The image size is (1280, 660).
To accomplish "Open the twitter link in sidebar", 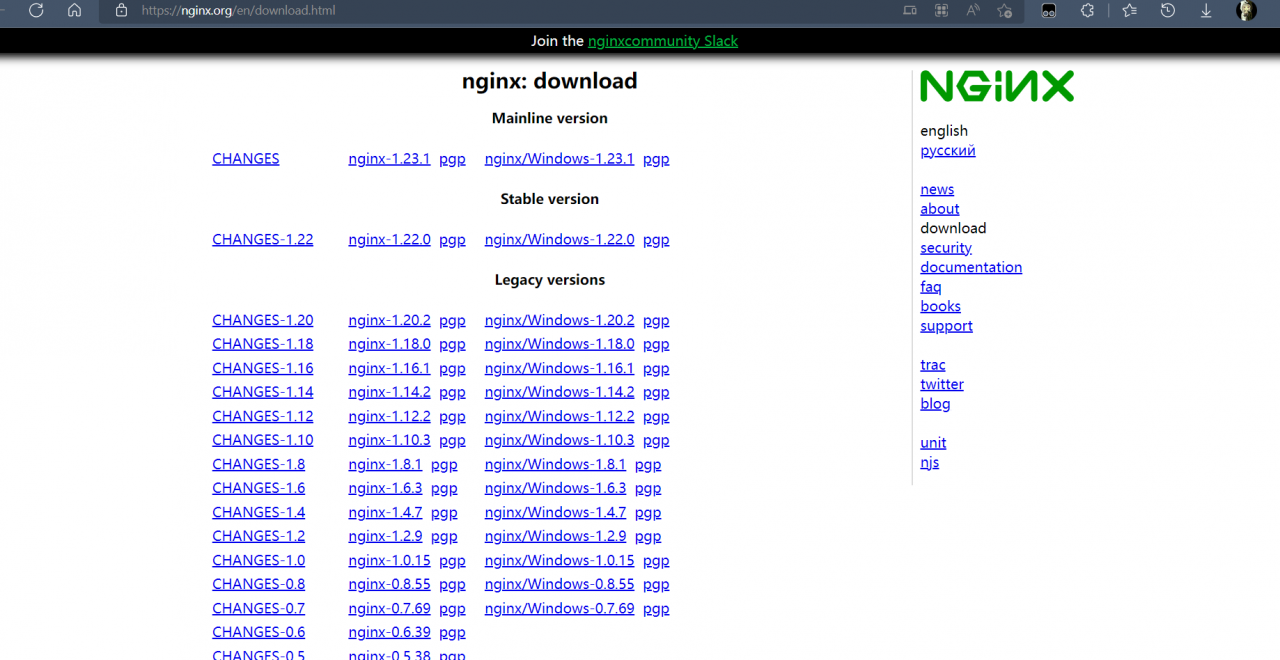I will (942, 385).
